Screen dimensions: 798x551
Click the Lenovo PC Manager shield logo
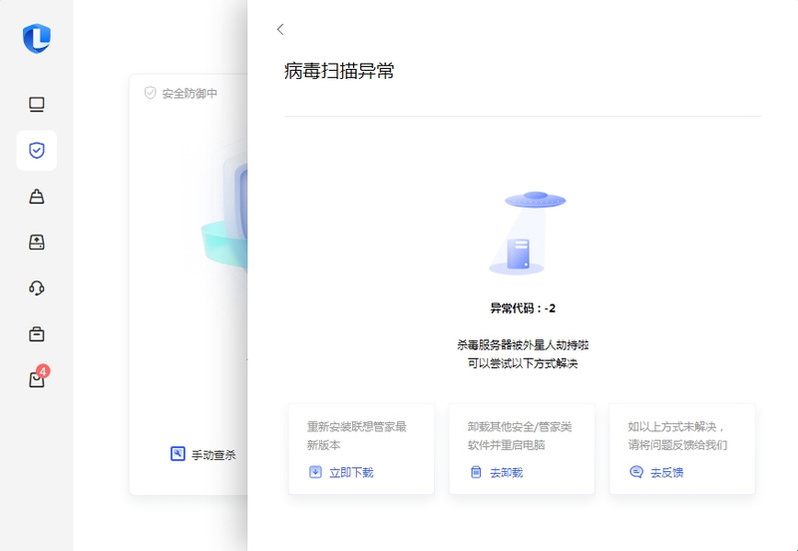click(37, 38)
